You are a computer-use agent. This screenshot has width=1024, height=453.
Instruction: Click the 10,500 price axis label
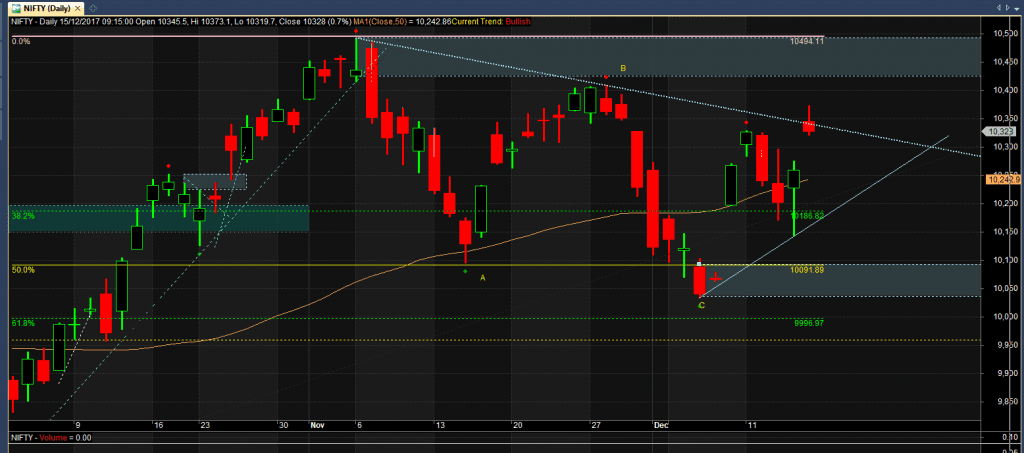[1004, 33]
